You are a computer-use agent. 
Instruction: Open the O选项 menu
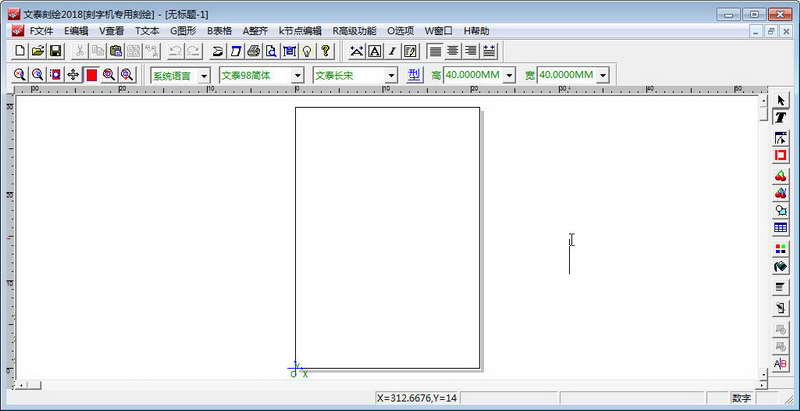(401, 31)
